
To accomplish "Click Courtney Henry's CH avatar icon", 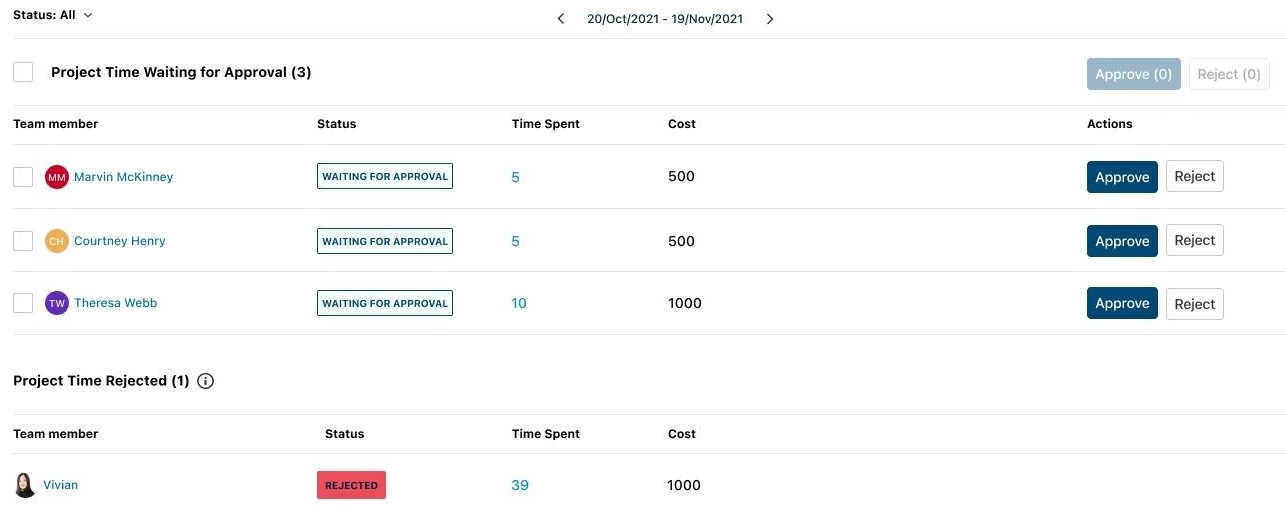I will tap(57, 241).
